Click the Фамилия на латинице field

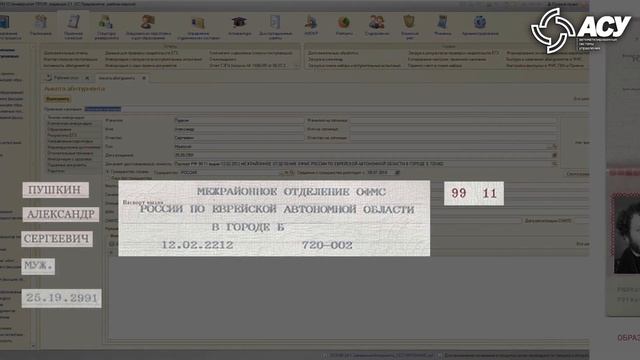coord(453,121)
